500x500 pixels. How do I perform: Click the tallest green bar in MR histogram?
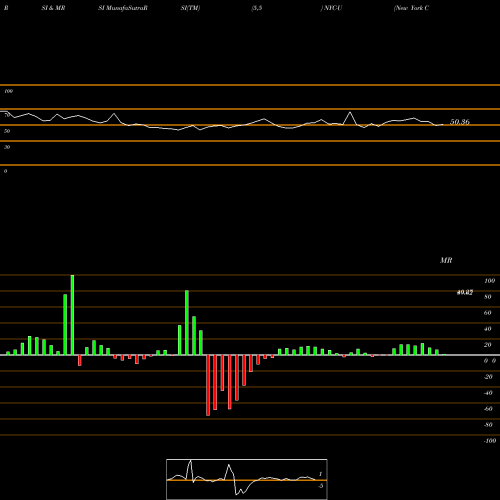click(x=72, y=315)
